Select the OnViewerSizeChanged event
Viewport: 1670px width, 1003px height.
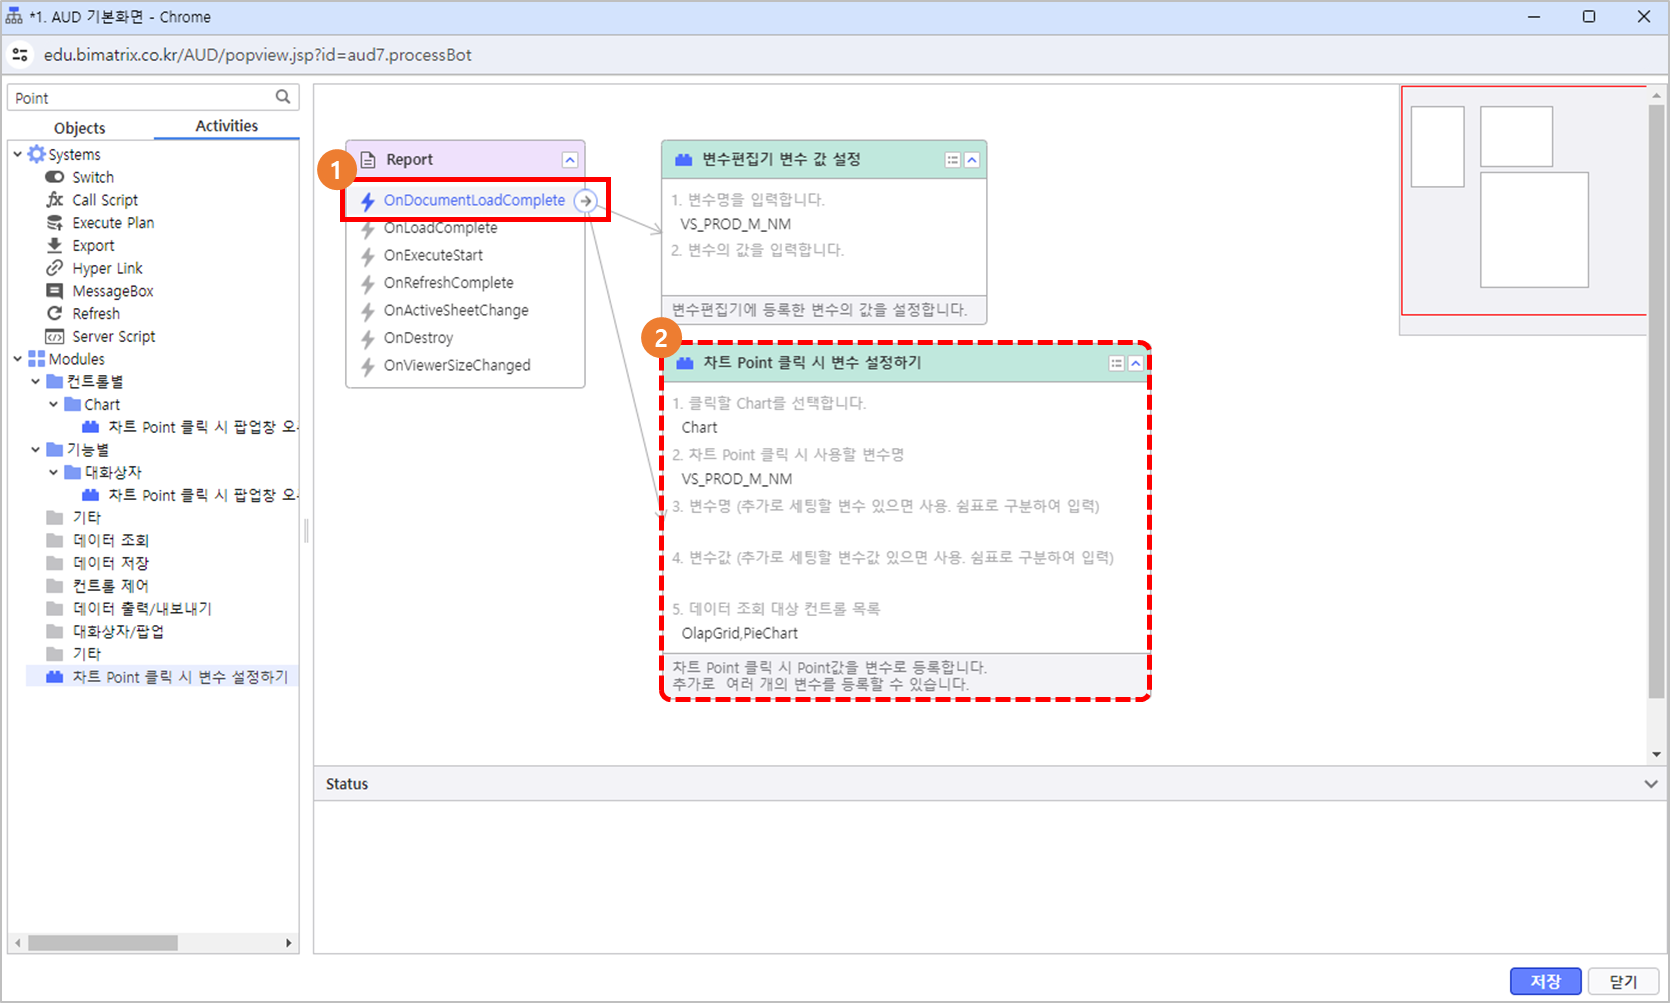click(457, 365)
